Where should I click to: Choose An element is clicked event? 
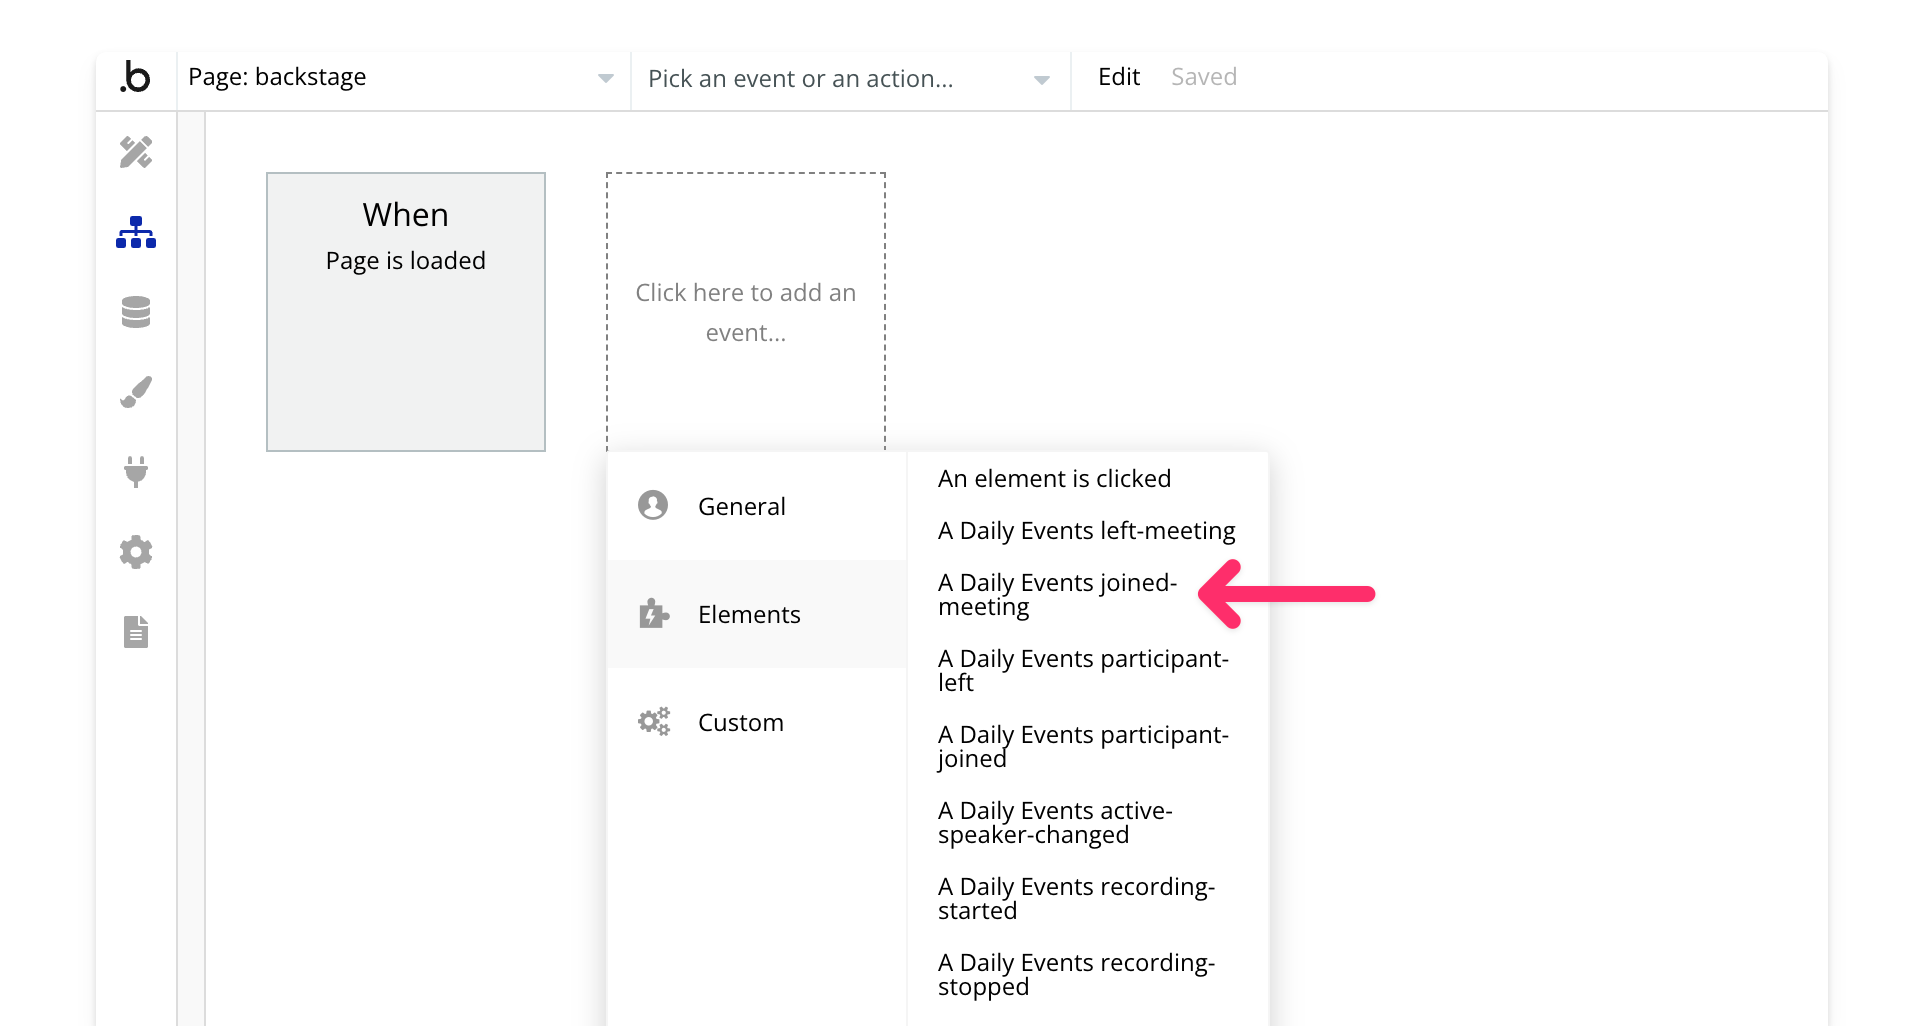(1054, 479)
